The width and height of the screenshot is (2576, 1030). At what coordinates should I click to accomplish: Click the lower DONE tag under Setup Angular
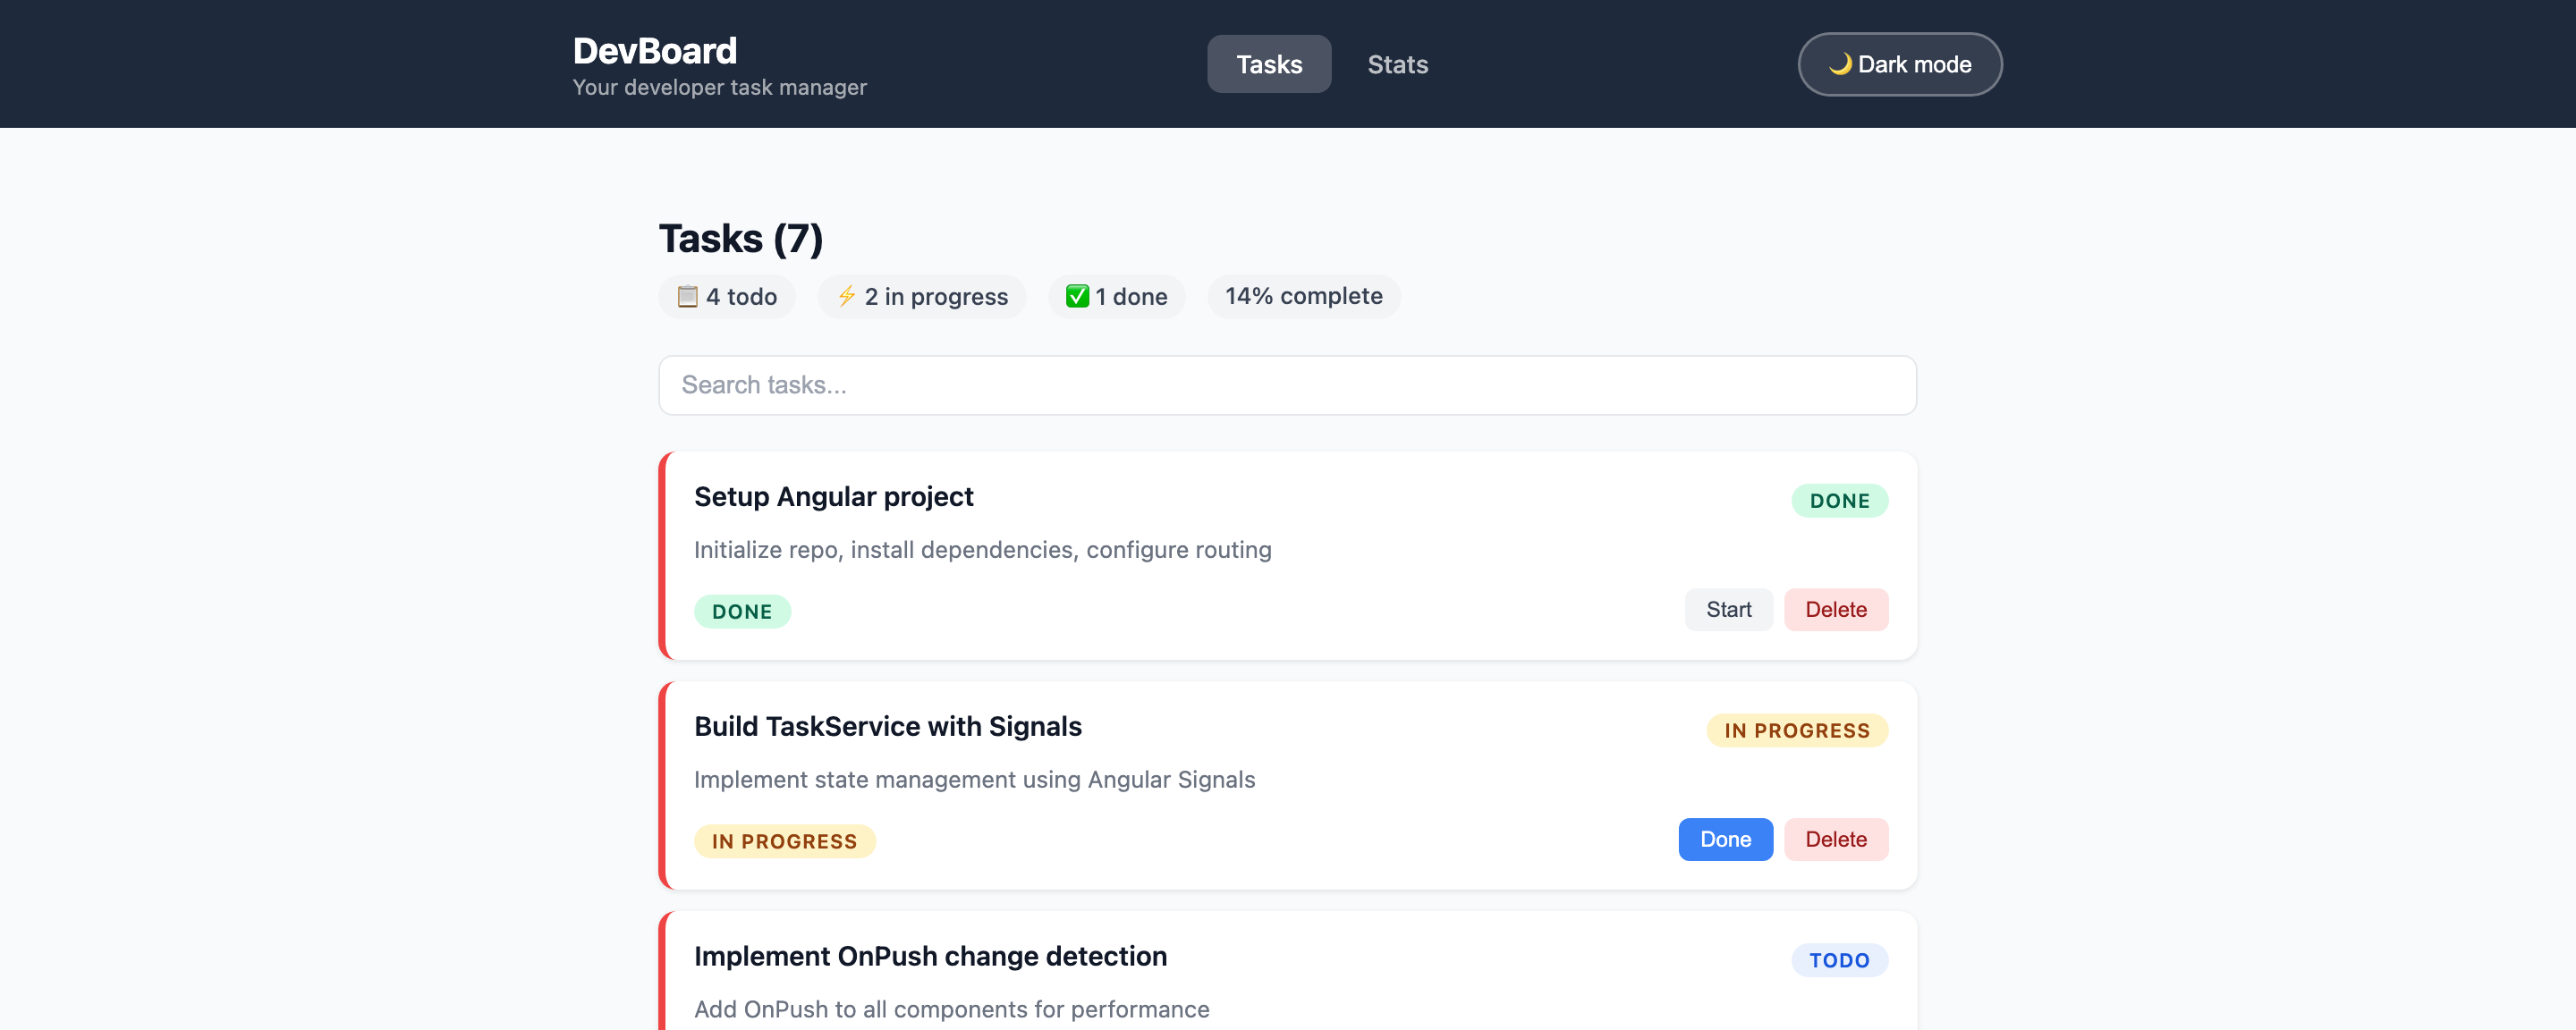[742, 612]
